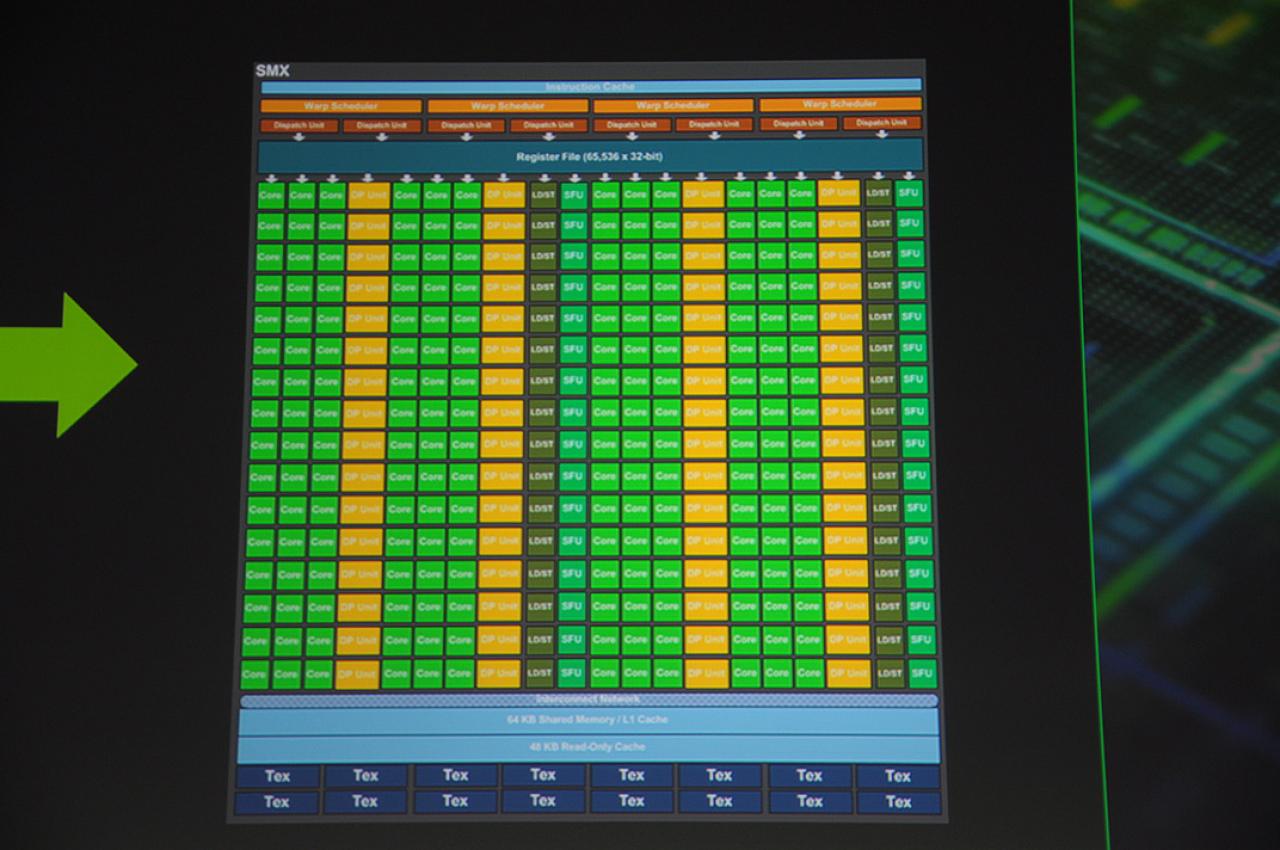
Task: Select the rightmost Dispatch Unit block
Action: coord(881,123)
